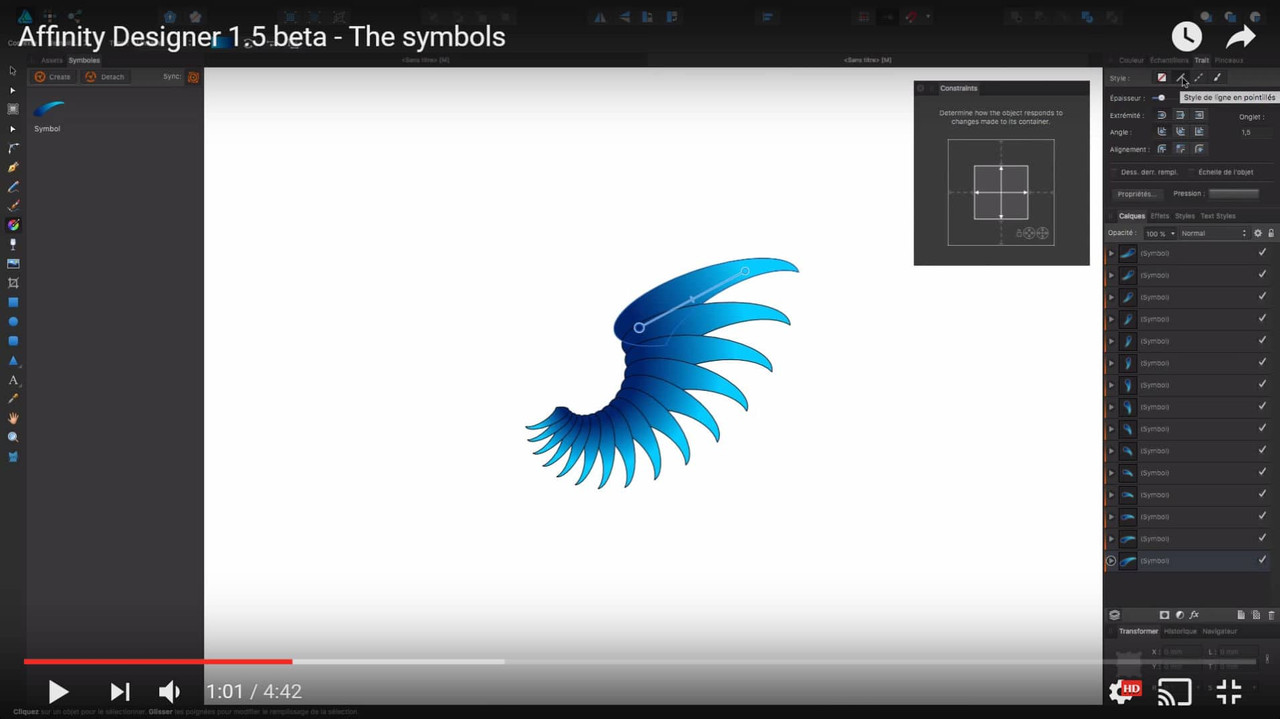
Task: Select the Transparency glass tool
Action: (13, 244)
